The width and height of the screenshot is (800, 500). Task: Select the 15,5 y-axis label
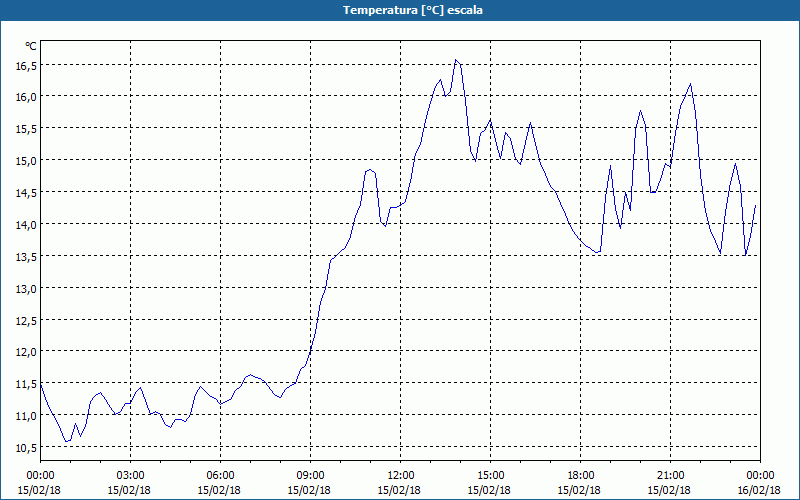pos(26,129)
